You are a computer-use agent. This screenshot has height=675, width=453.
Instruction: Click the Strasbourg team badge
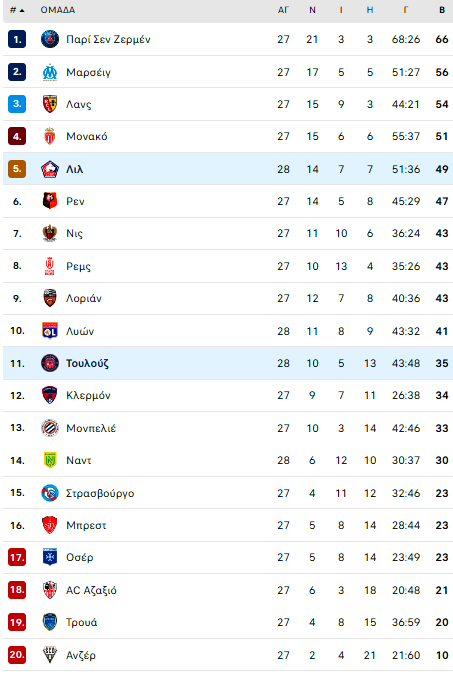pyautogui.click(x=50, y=493)
